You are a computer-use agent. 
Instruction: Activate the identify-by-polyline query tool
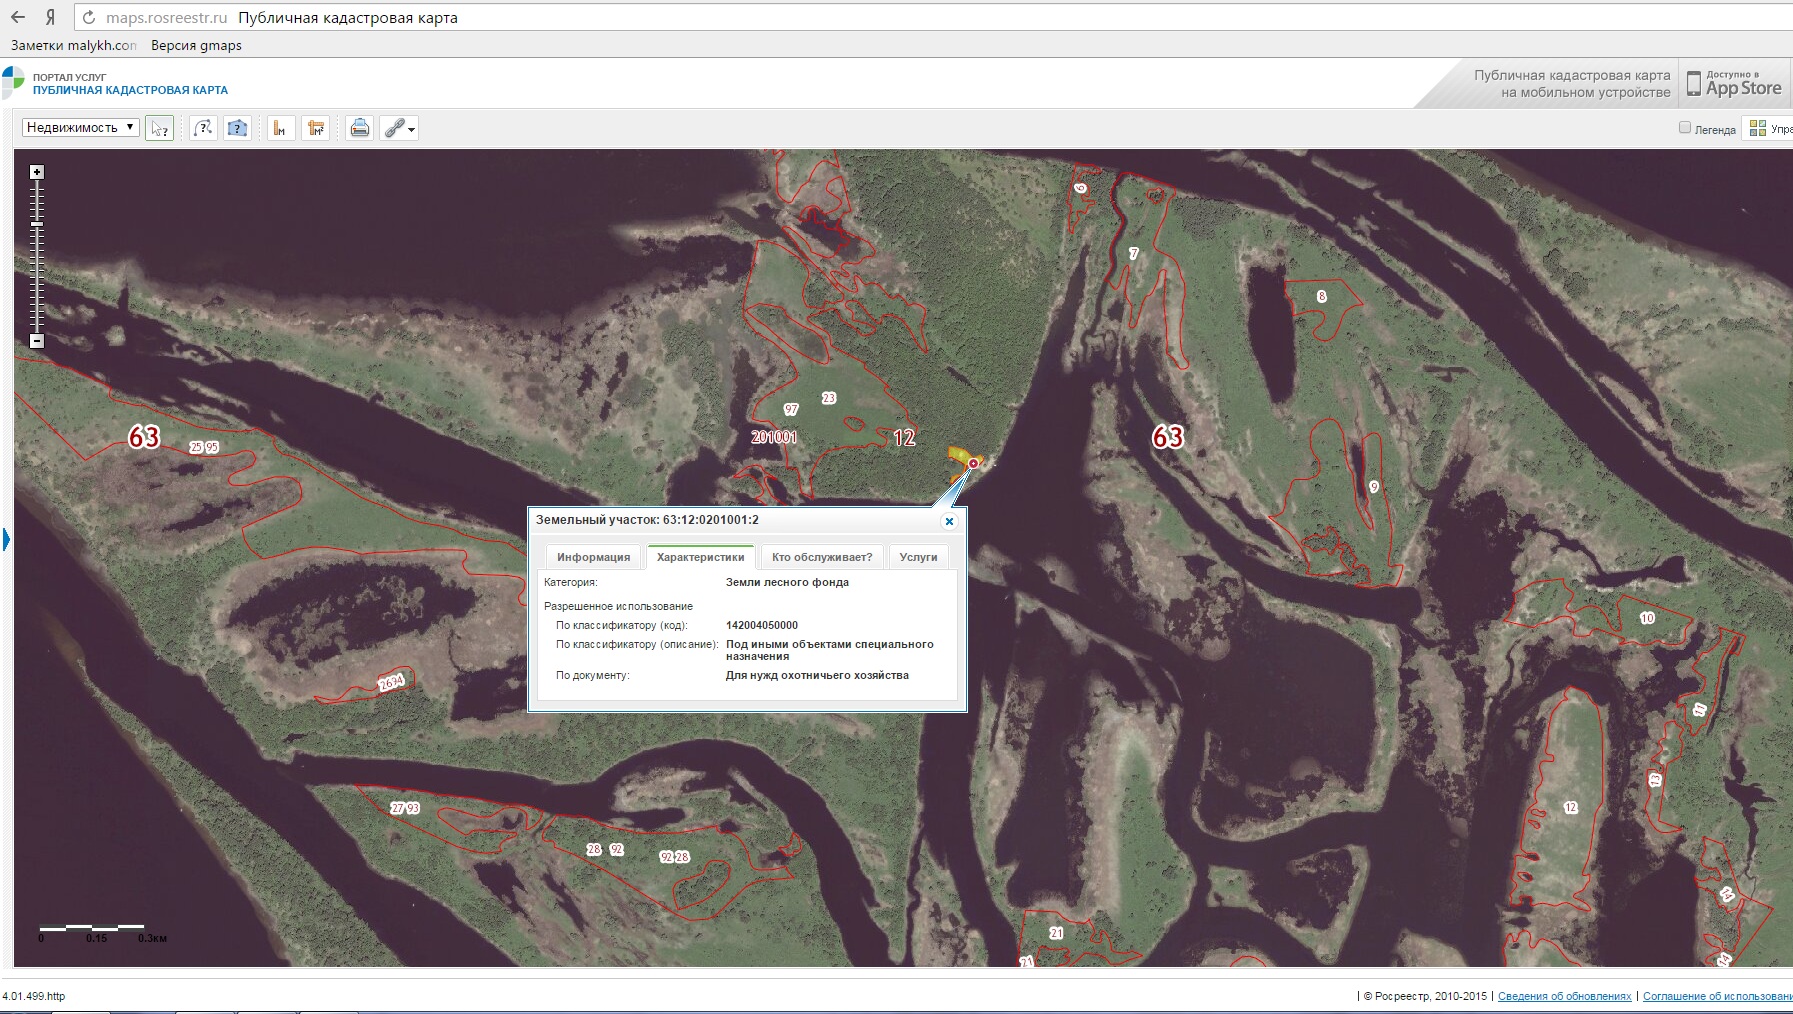(x=204, y=128)
